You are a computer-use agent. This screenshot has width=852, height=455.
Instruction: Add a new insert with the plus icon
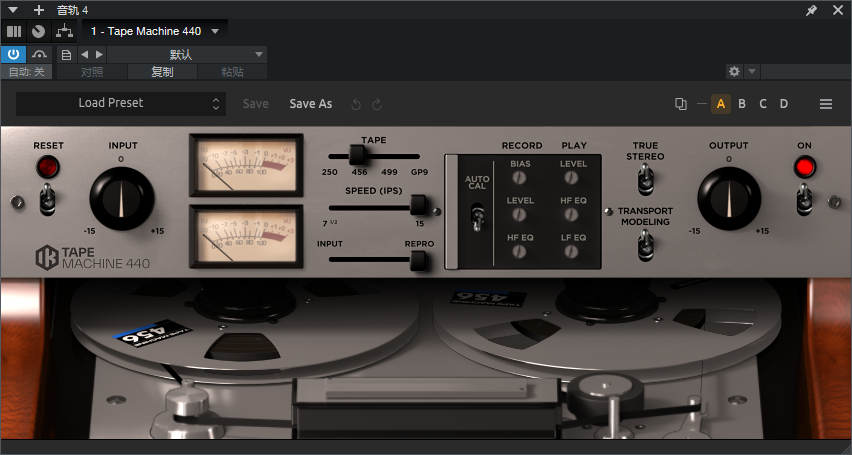click(x=39, y=10)
